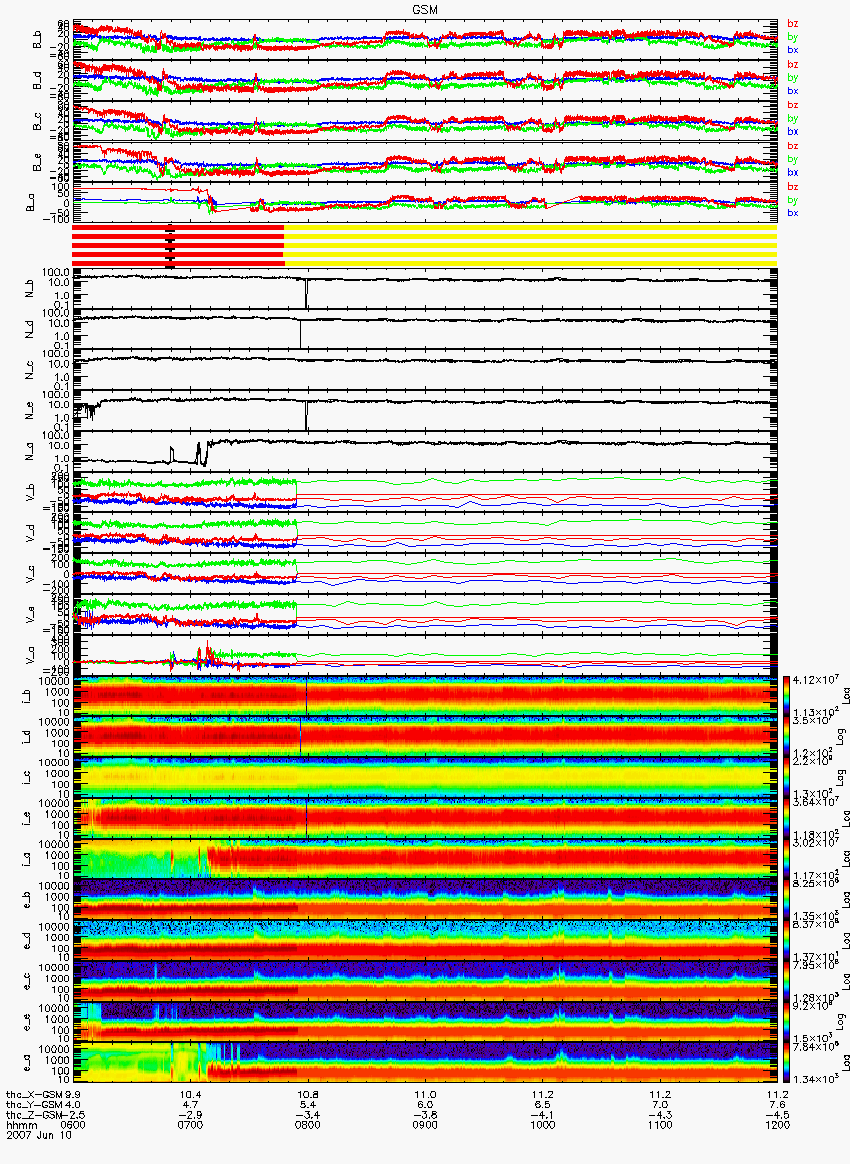Select the B_e panel axis label

click(x=36, y=163)
